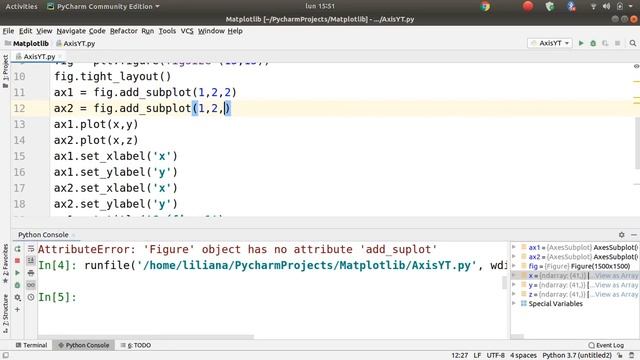
Task: Open the Edit menu
Action: point(25,31)
